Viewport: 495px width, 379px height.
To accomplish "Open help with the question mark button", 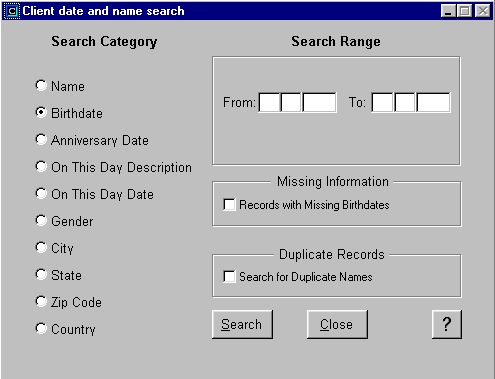I will (447, 324).
